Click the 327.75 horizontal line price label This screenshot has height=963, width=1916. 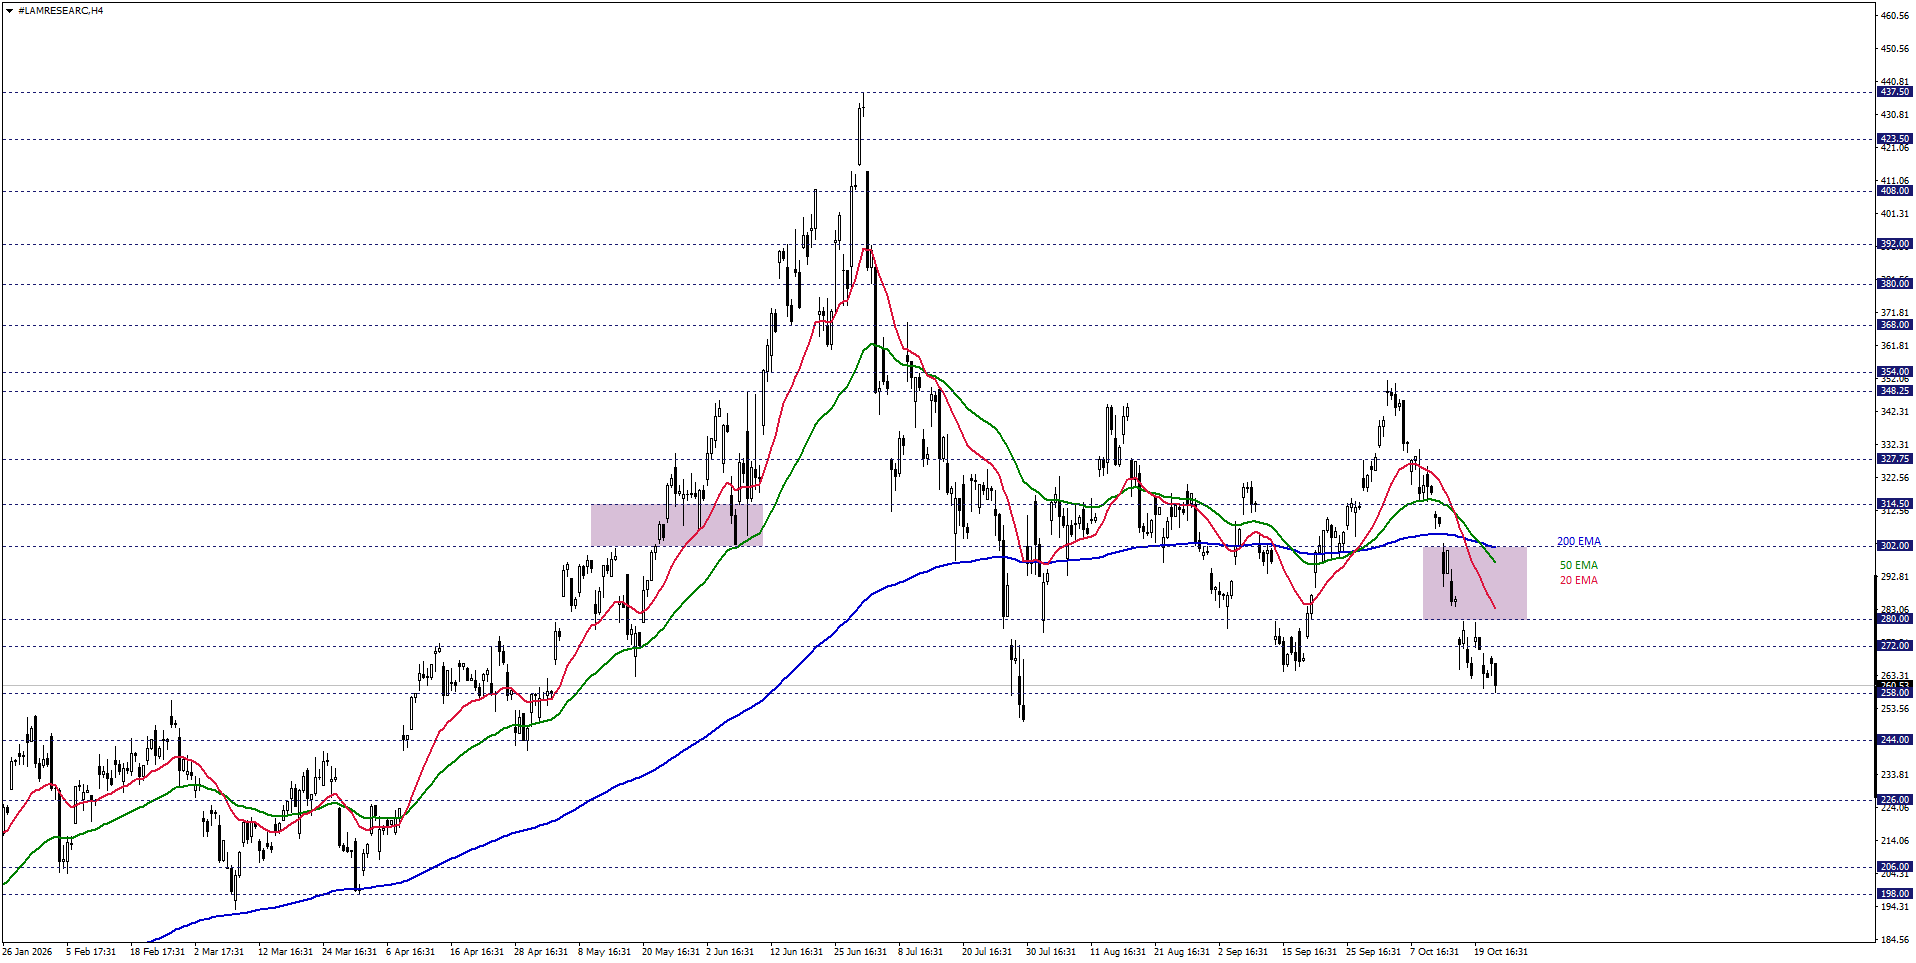coord(1894,459)
